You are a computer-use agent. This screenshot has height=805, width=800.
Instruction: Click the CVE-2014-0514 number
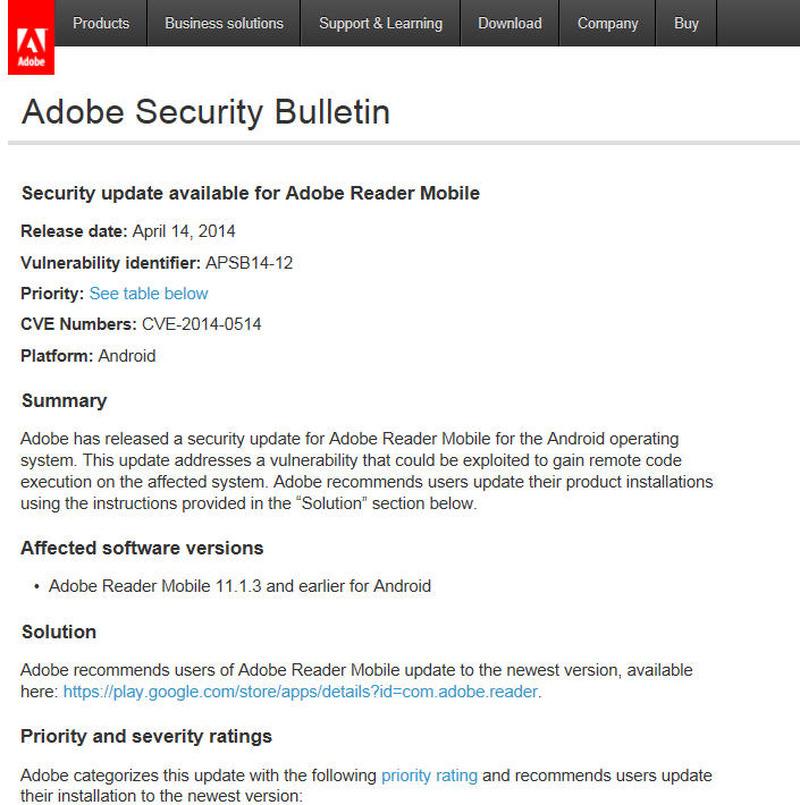click(x=201, y=324)
